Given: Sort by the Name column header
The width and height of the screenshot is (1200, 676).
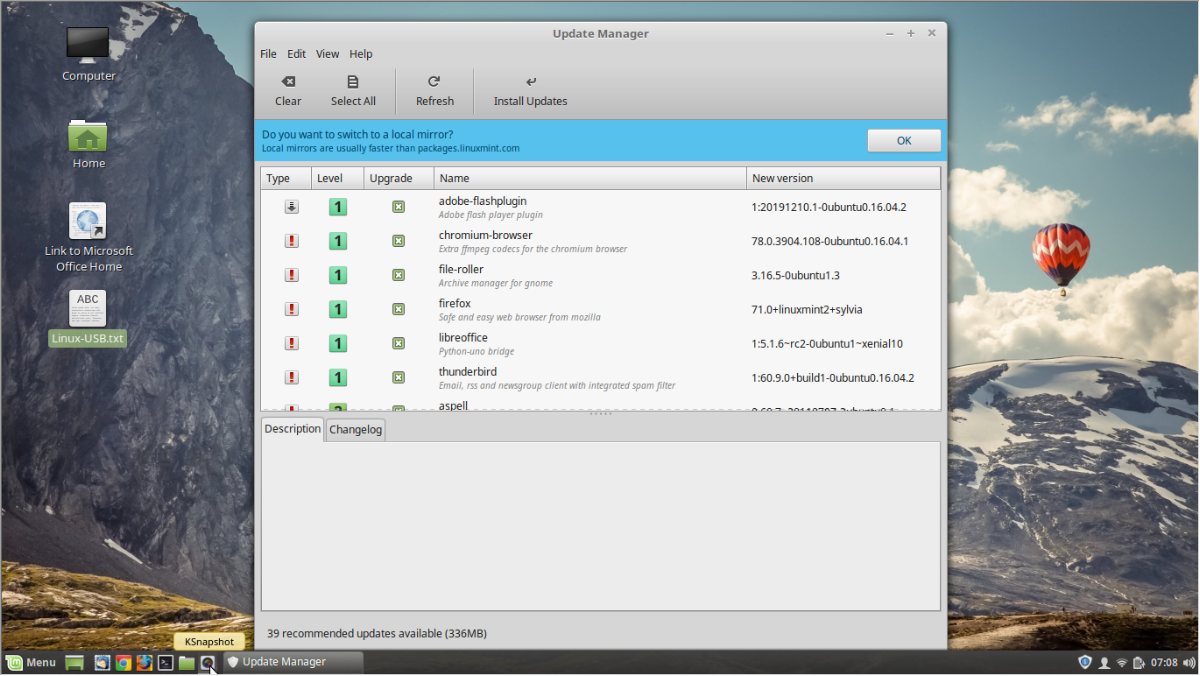Looking at the screenshot, I should [x=590, y=178].
